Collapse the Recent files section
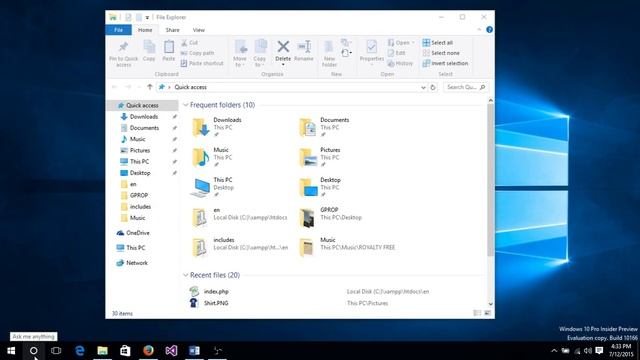This screenshot has height=360, width=640. point(186,275)
